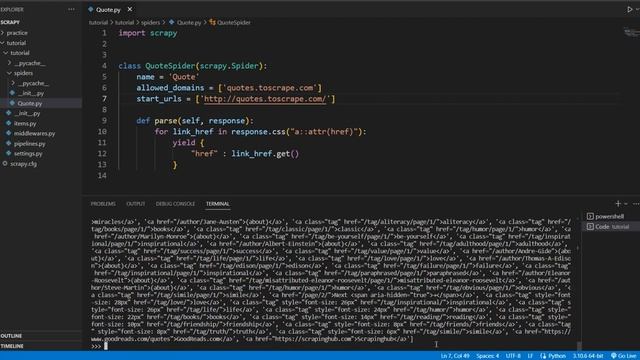
Task: Collapse the SCRAPY workspace header
Action: tap(10, 22)
